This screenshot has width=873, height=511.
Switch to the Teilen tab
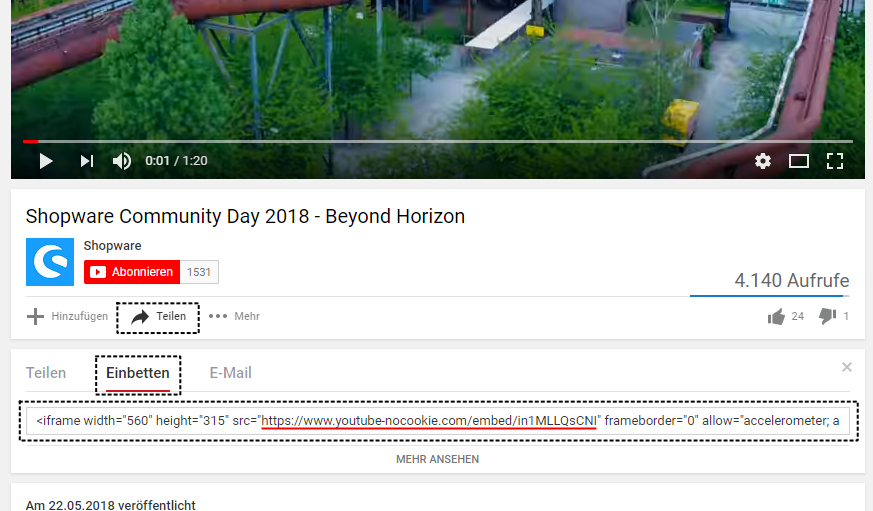pos(46,373)
